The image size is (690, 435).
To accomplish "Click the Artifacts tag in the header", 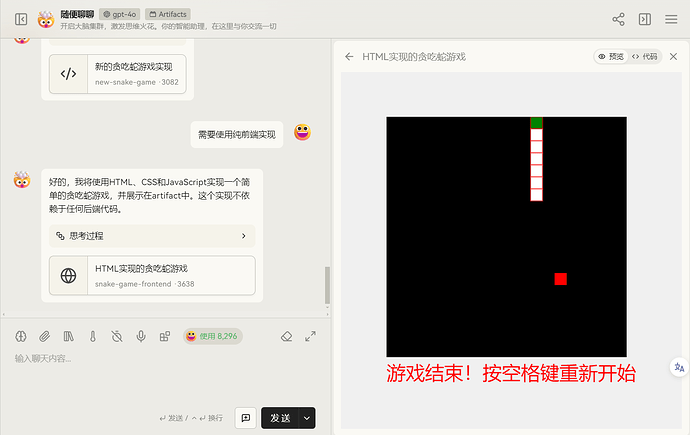I will pos(168,14).
